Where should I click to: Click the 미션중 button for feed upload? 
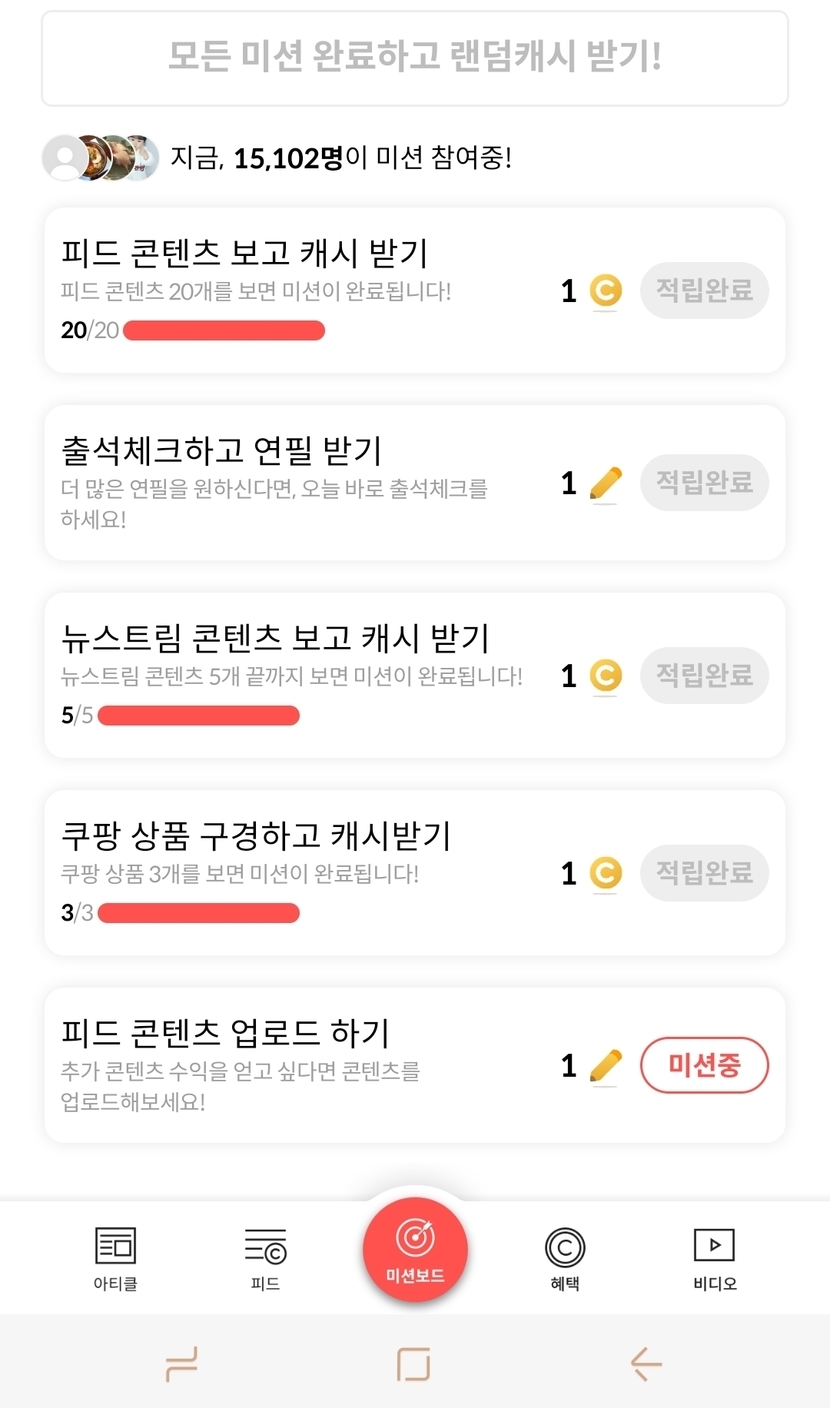[x=704, y=1065]
